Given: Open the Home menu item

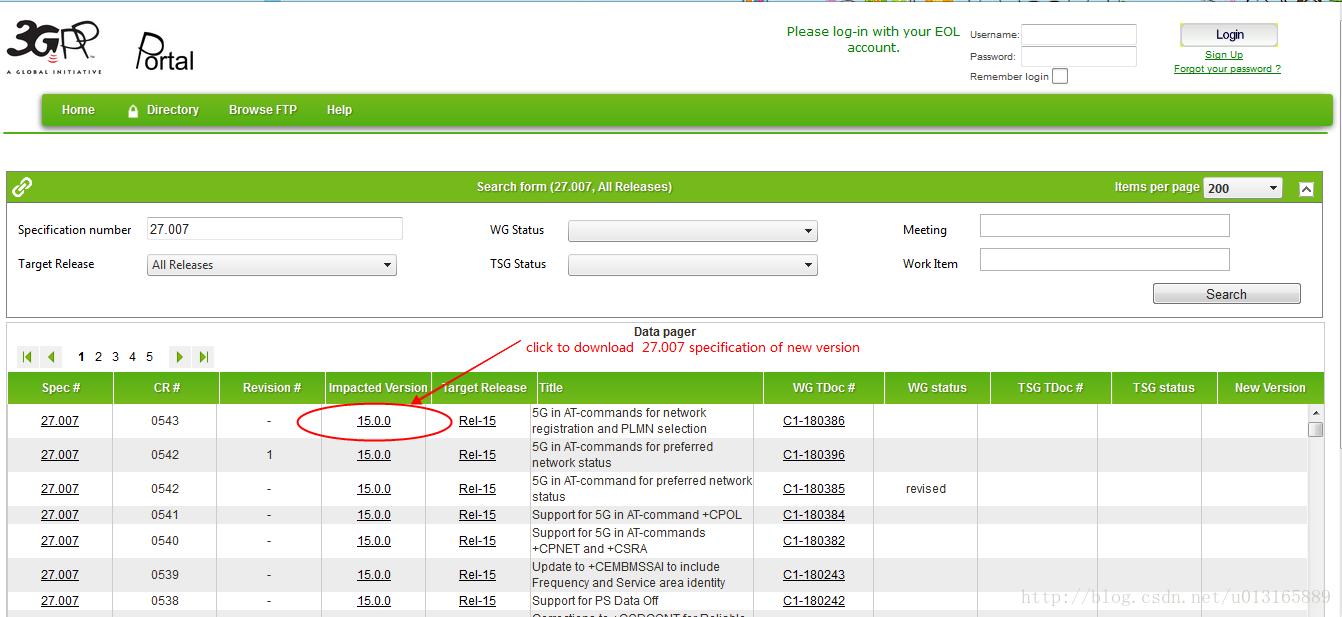Looking at the screenshot, I should click(78, 110).
